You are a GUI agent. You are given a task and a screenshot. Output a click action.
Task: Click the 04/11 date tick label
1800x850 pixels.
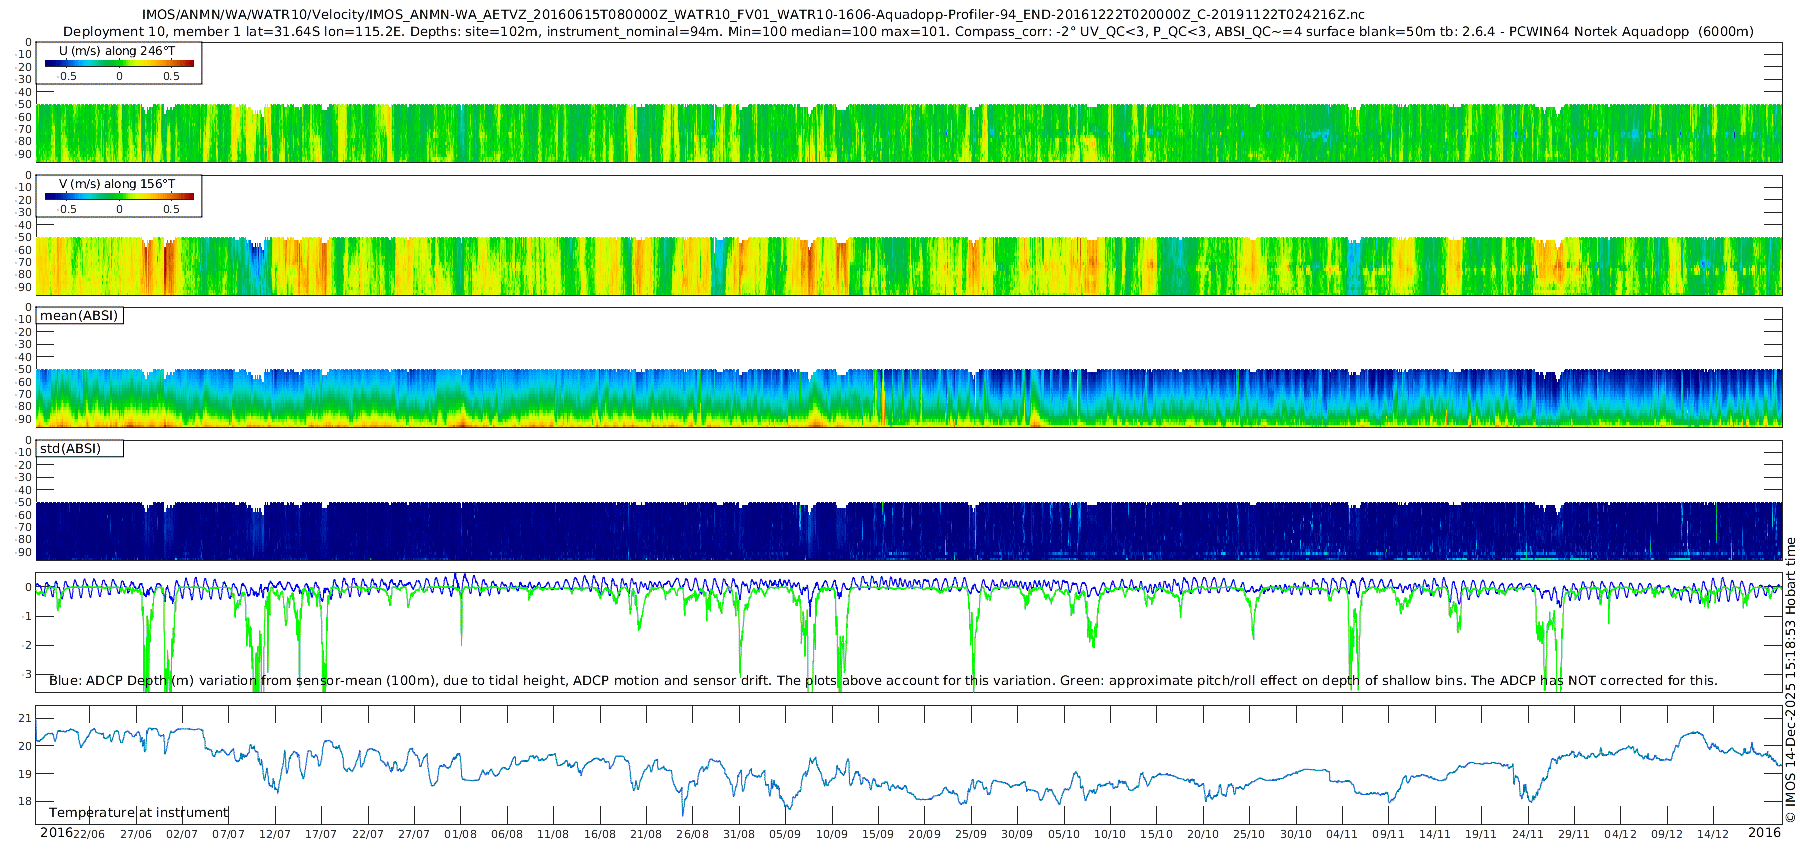click(x=1342, y=834)
